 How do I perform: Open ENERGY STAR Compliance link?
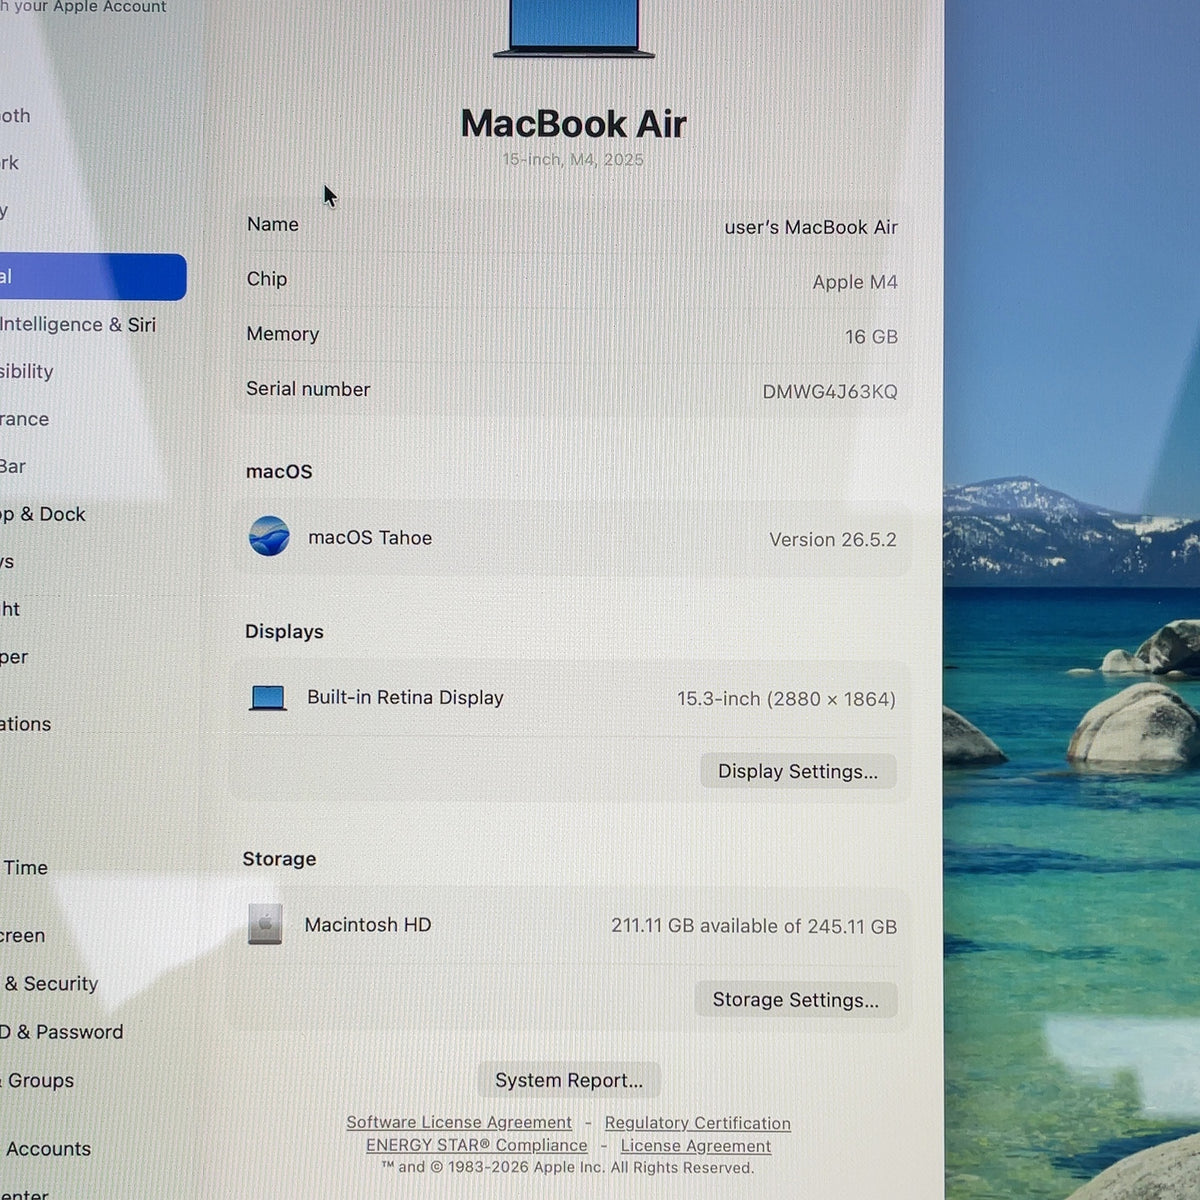click(x=476, y=1146)
